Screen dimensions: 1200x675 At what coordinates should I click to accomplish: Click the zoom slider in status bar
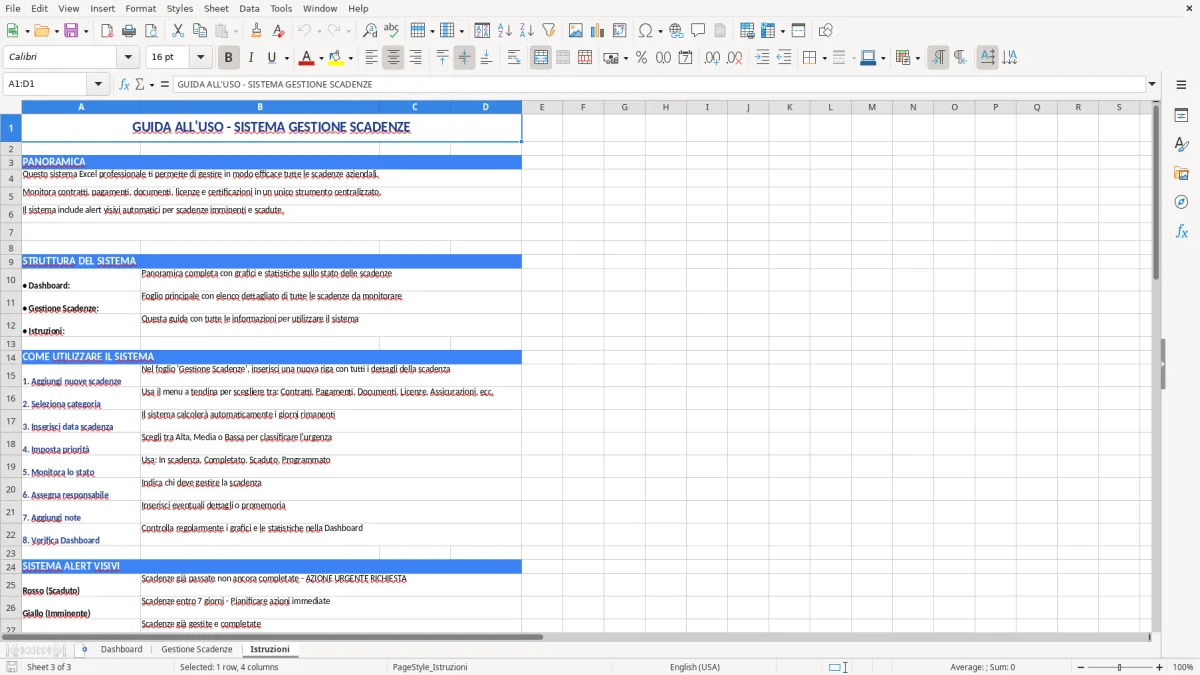(1119, 667)
